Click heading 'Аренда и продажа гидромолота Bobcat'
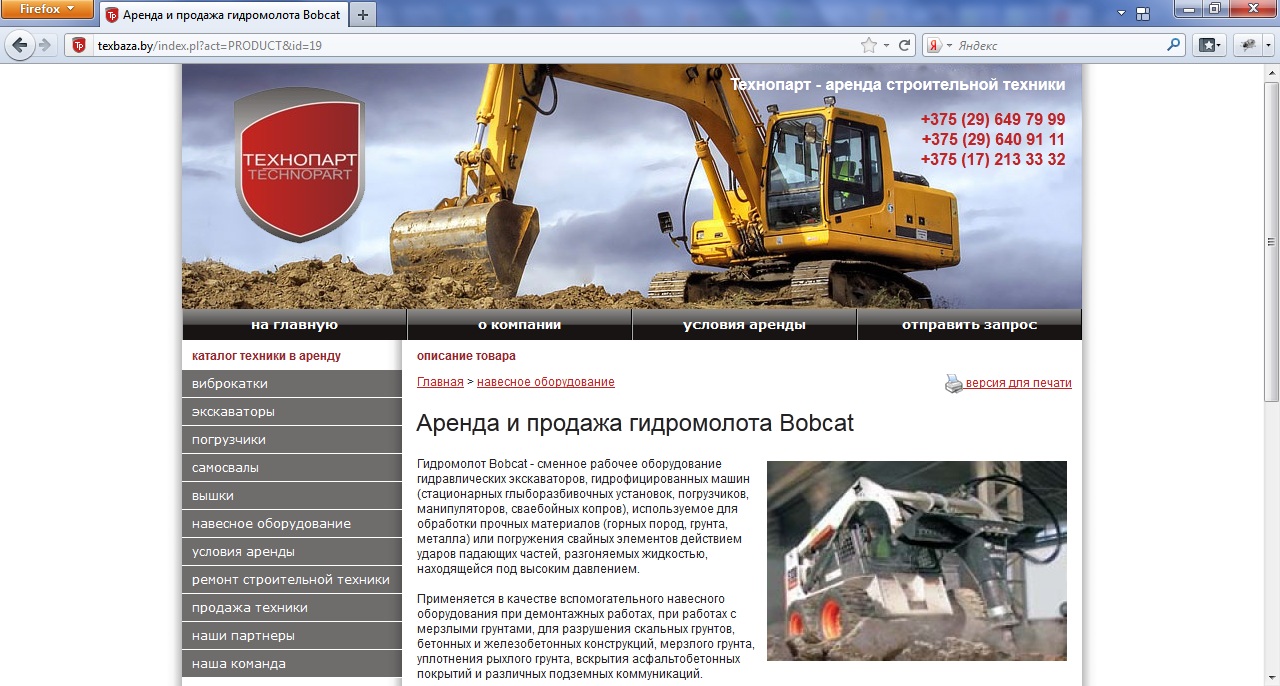 635,423
